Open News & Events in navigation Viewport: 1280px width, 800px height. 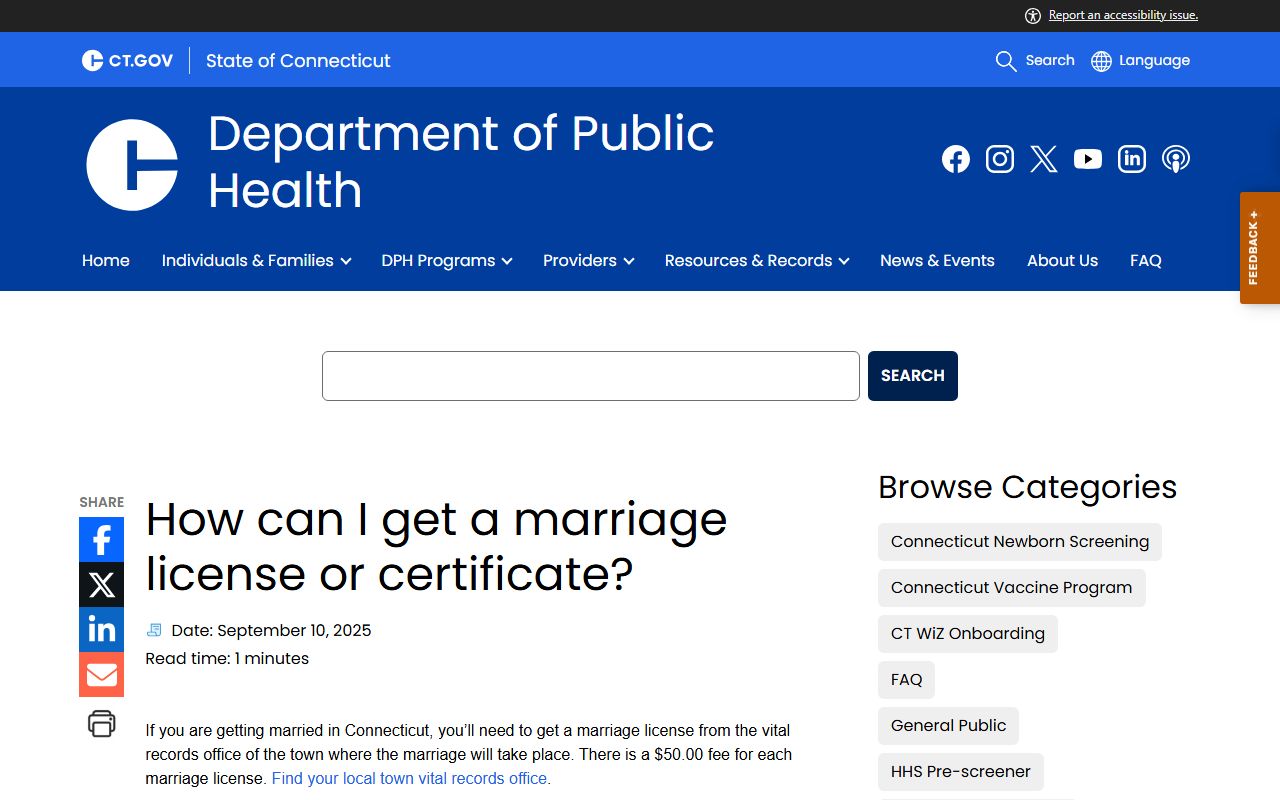pyautogui.click(x=937, y=261)
